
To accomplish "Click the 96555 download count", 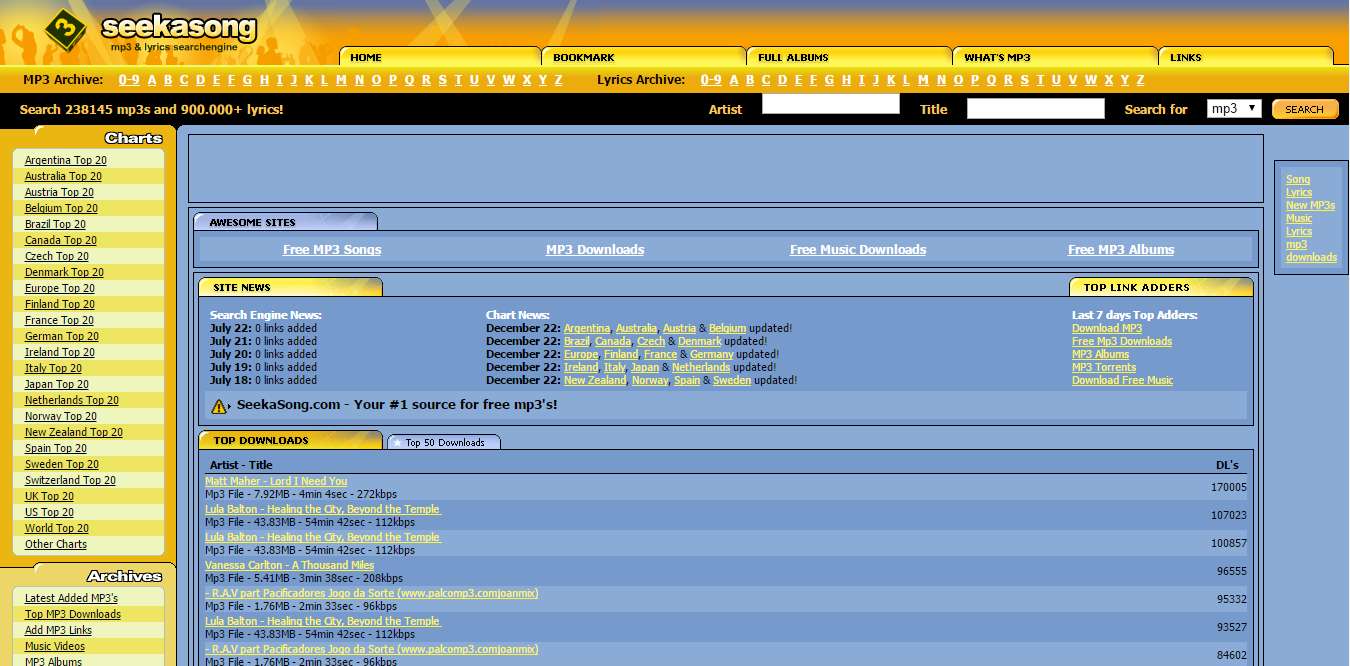I will (1232, 572).
